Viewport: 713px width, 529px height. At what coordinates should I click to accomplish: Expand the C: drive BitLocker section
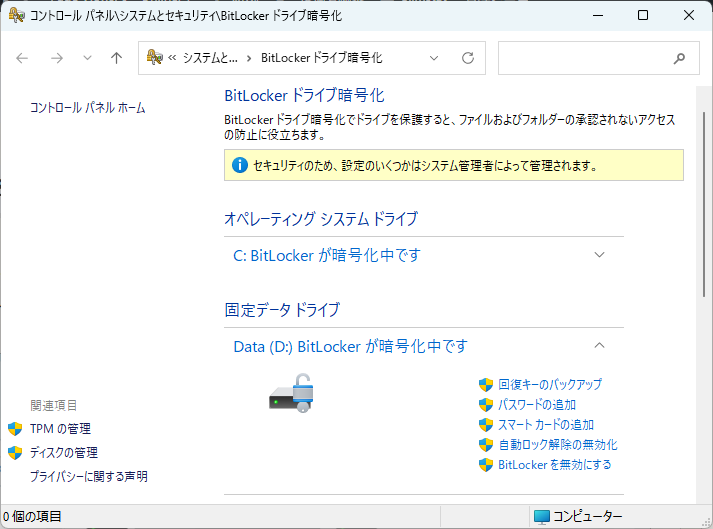tap(599, 255)
